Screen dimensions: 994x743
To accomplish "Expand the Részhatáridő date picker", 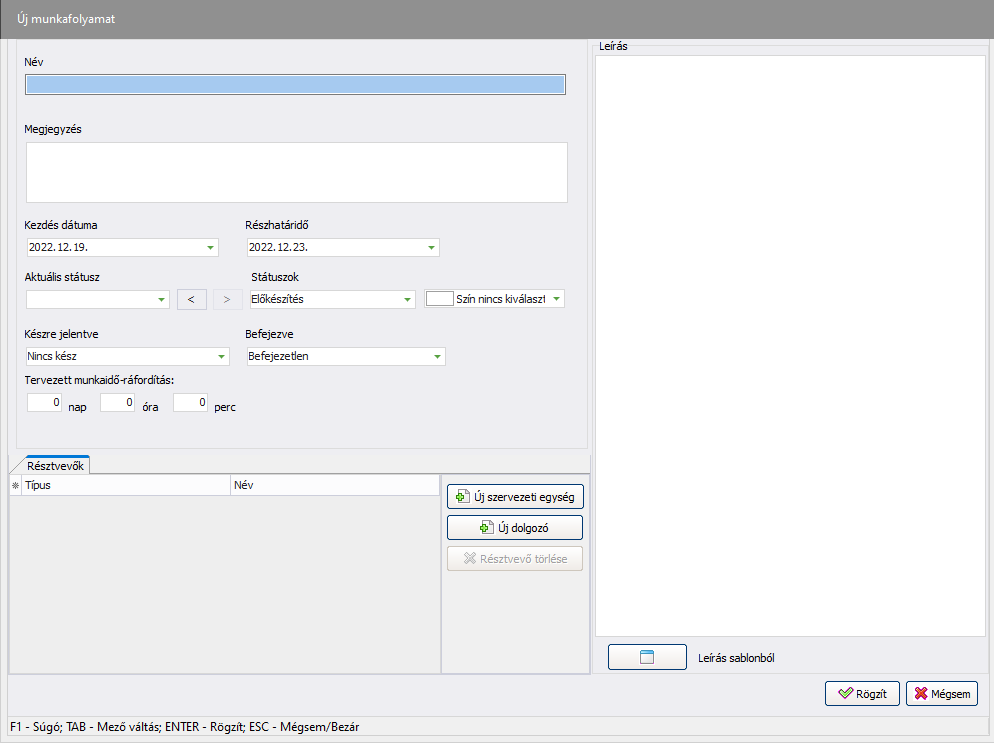I will pyautogui.click(x=431, y=247).
